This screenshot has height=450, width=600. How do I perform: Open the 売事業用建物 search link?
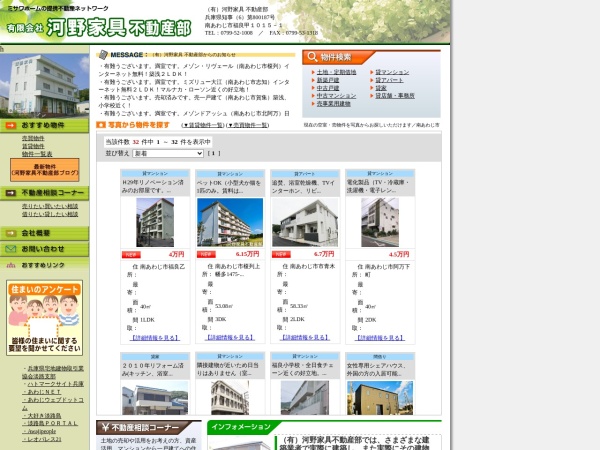[333, 104]
